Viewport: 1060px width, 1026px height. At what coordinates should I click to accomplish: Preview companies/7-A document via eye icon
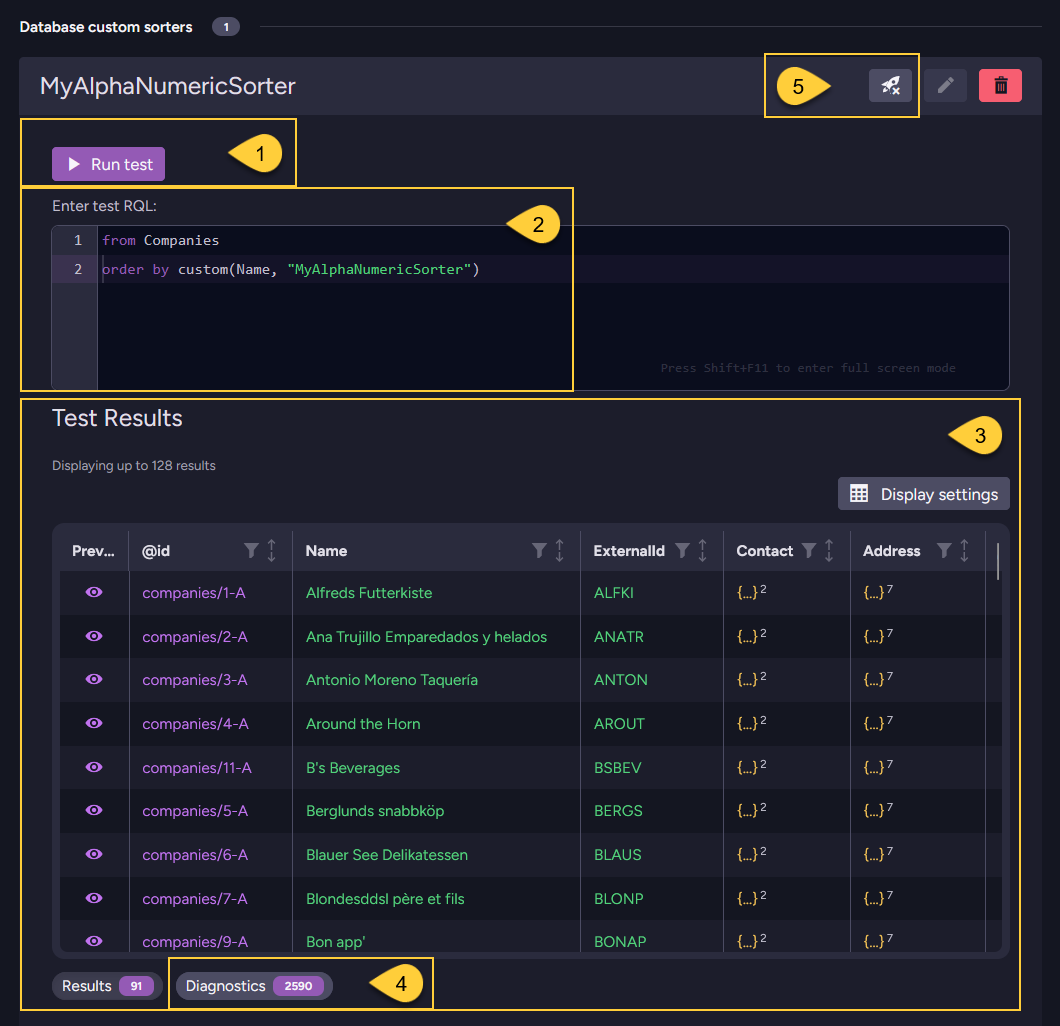pos(94,898)
